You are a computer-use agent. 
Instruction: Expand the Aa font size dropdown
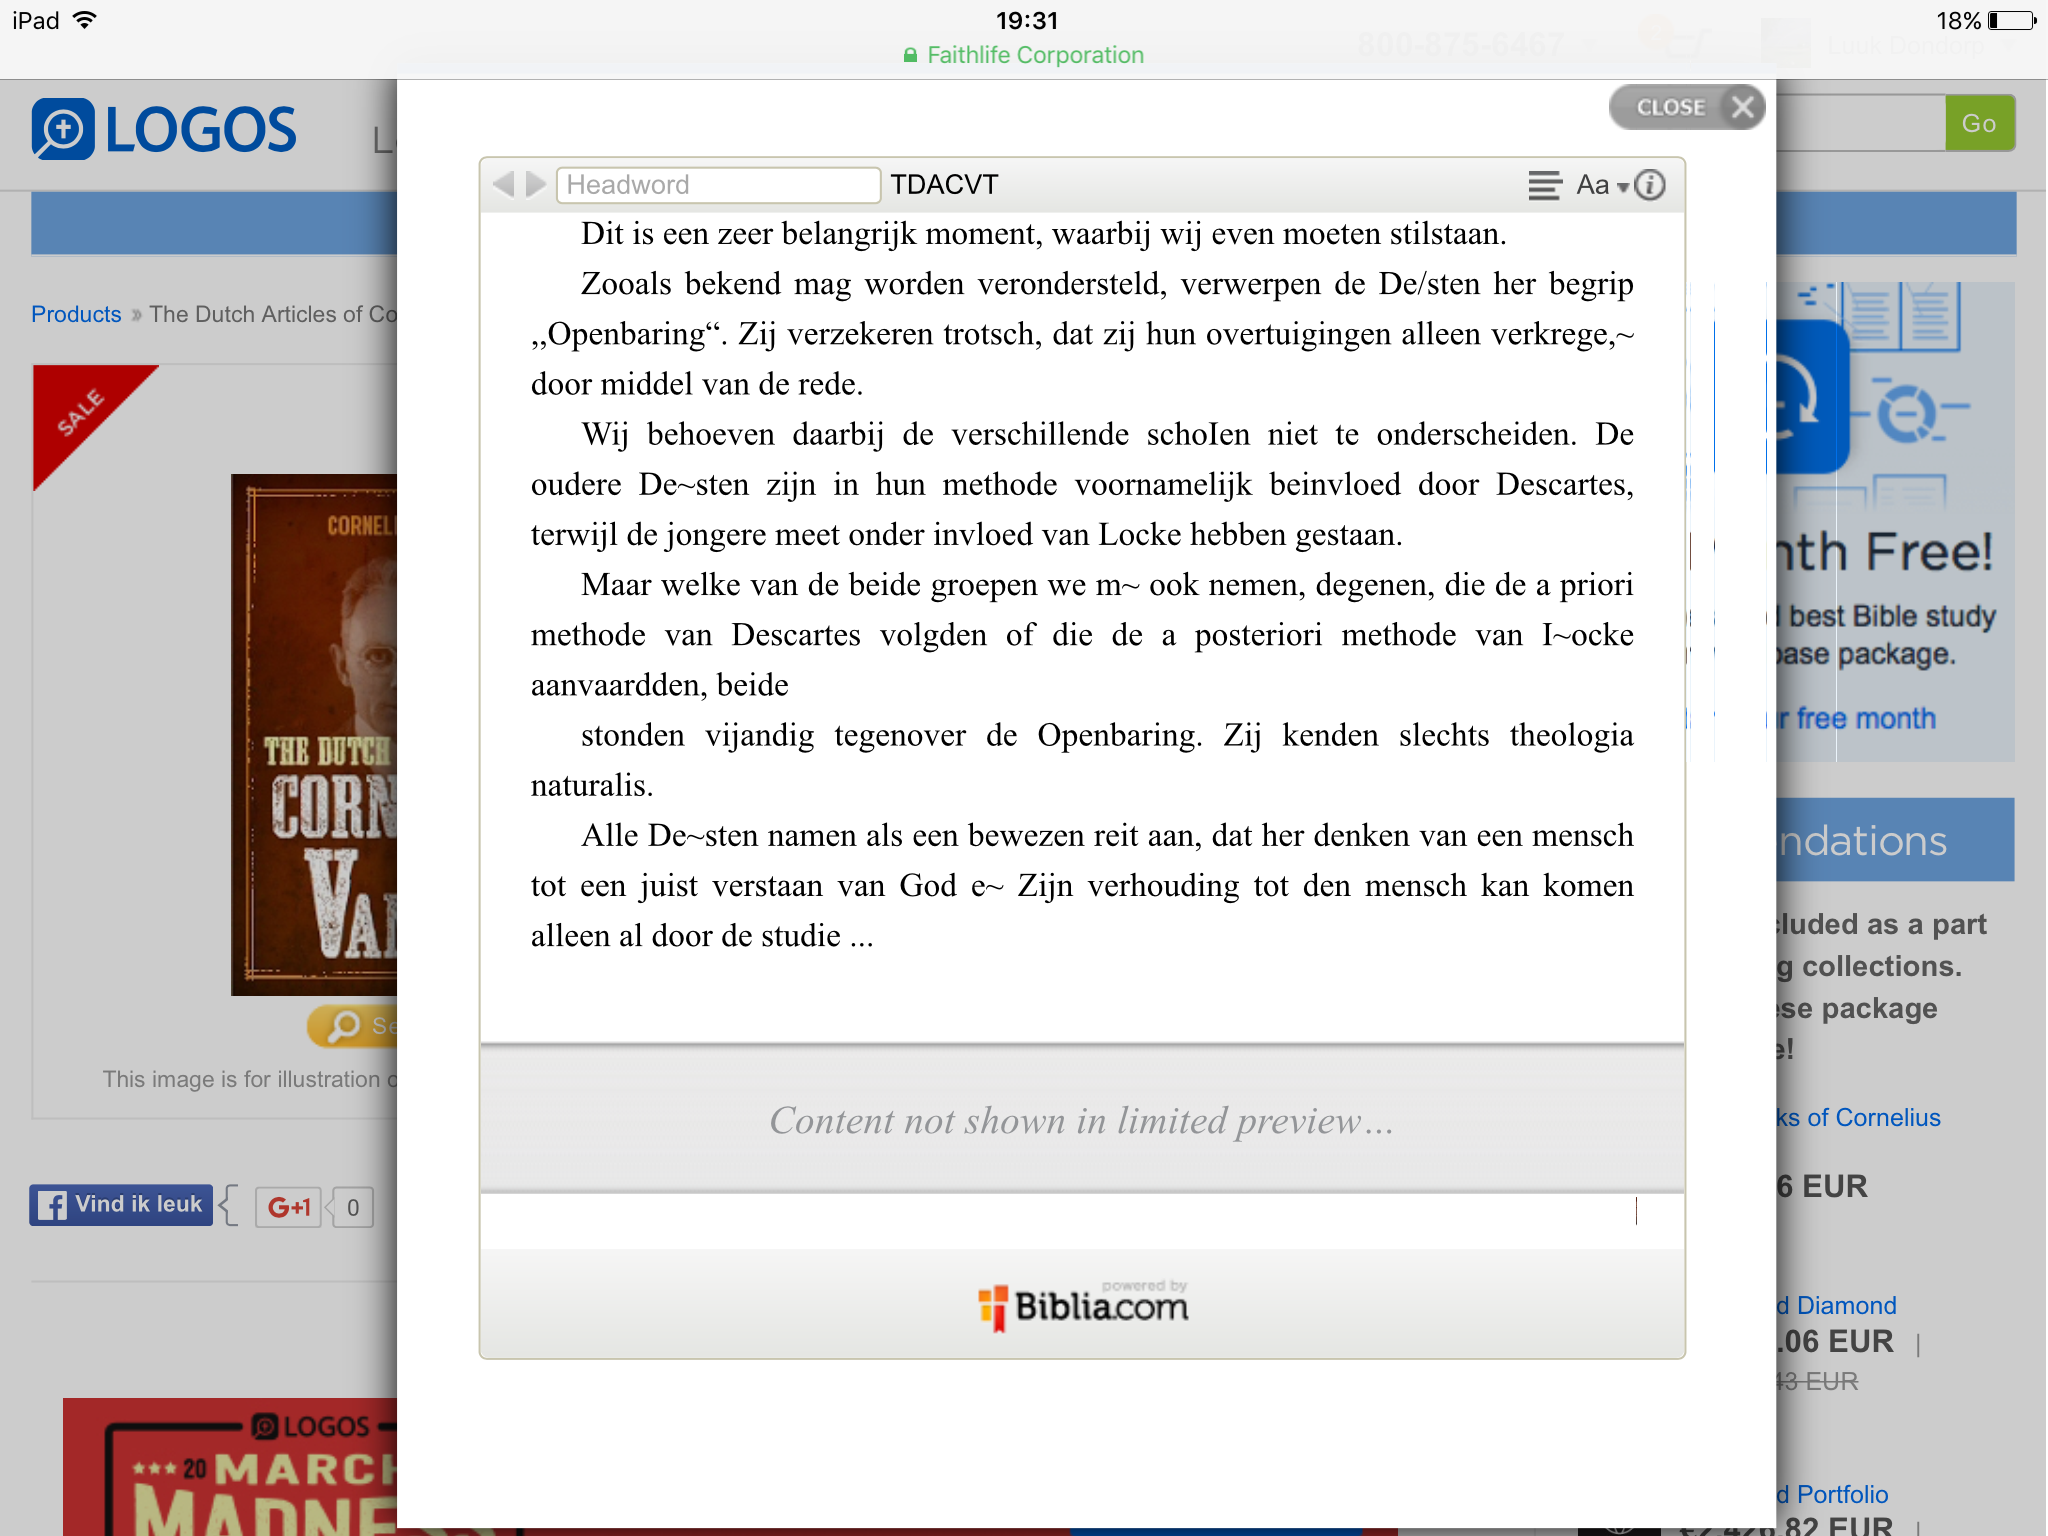(x=1601, y=185)
